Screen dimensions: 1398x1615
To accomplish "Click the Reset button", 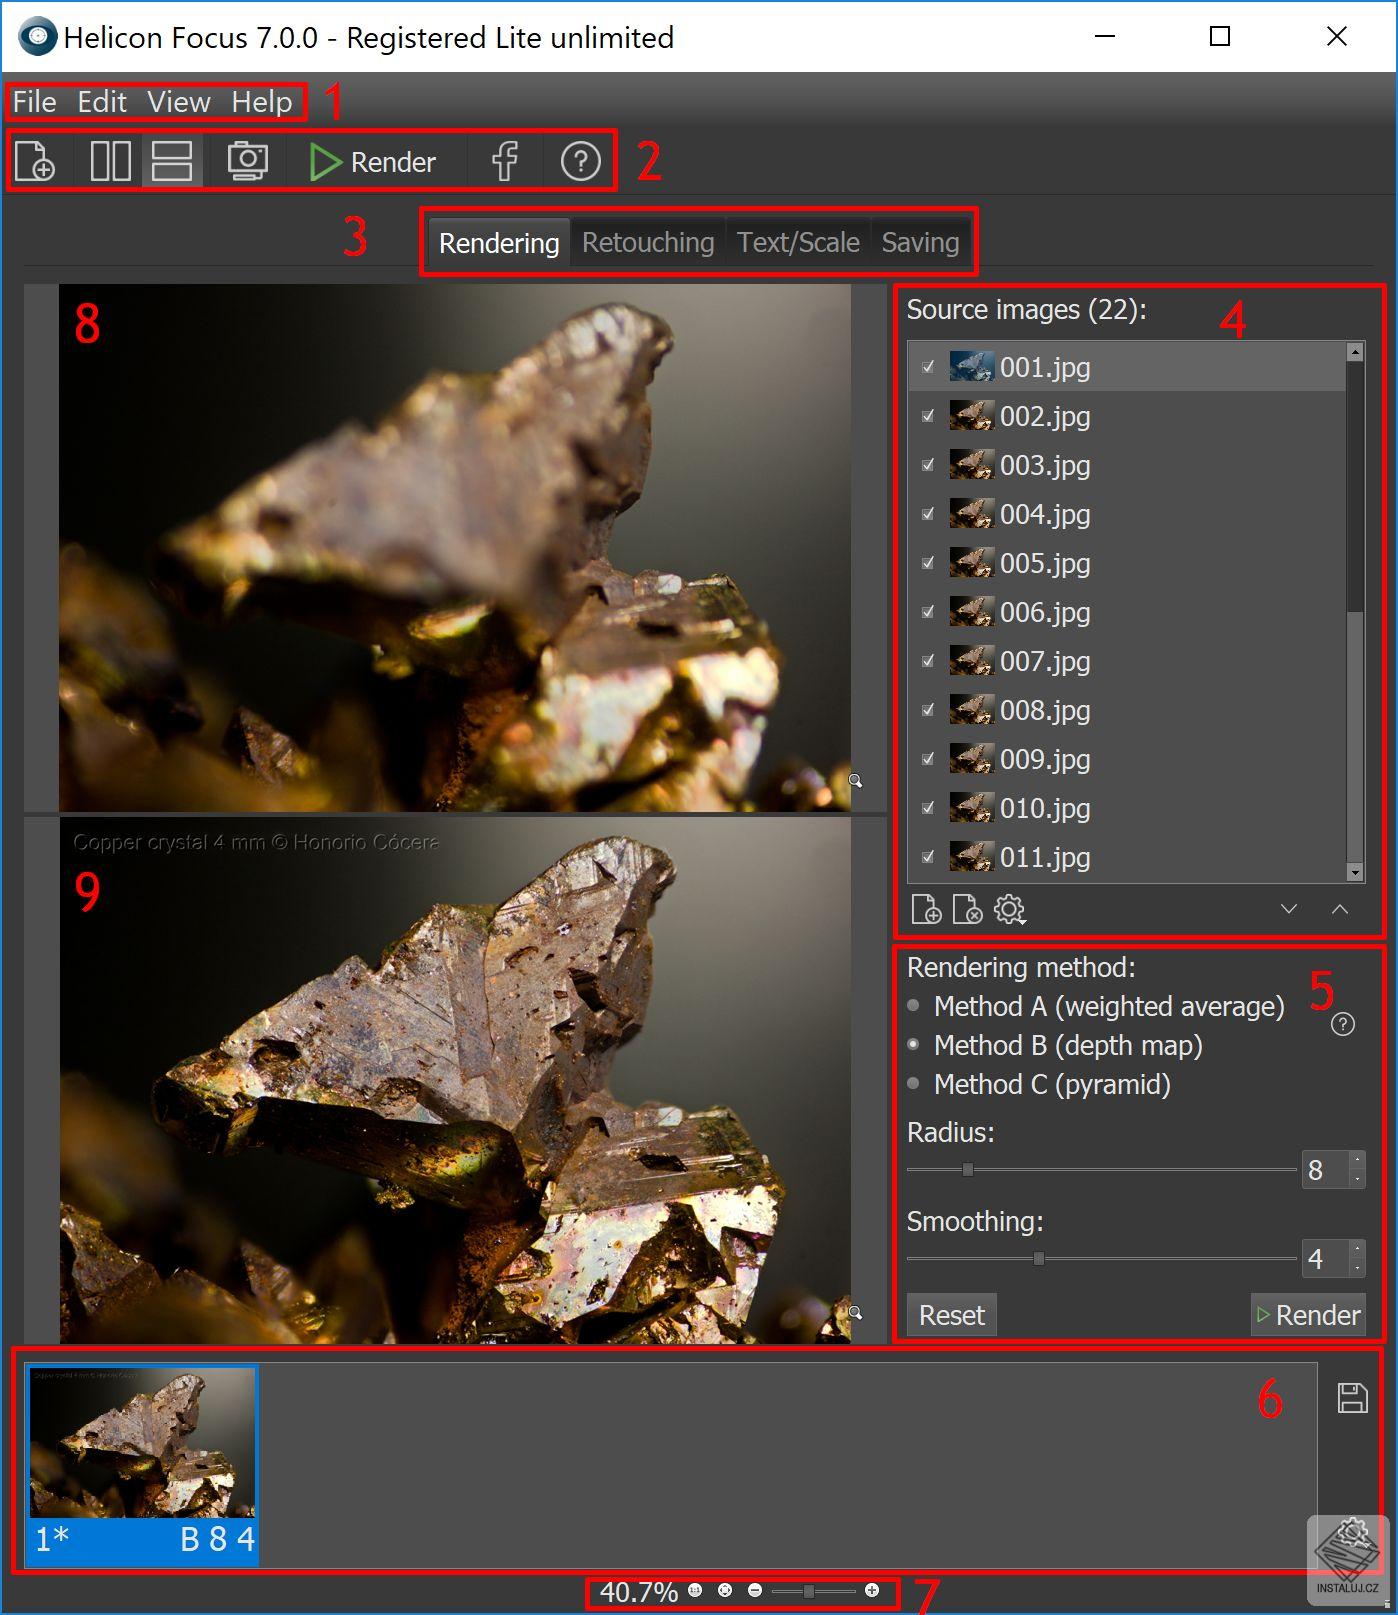I will (952, 1315).
